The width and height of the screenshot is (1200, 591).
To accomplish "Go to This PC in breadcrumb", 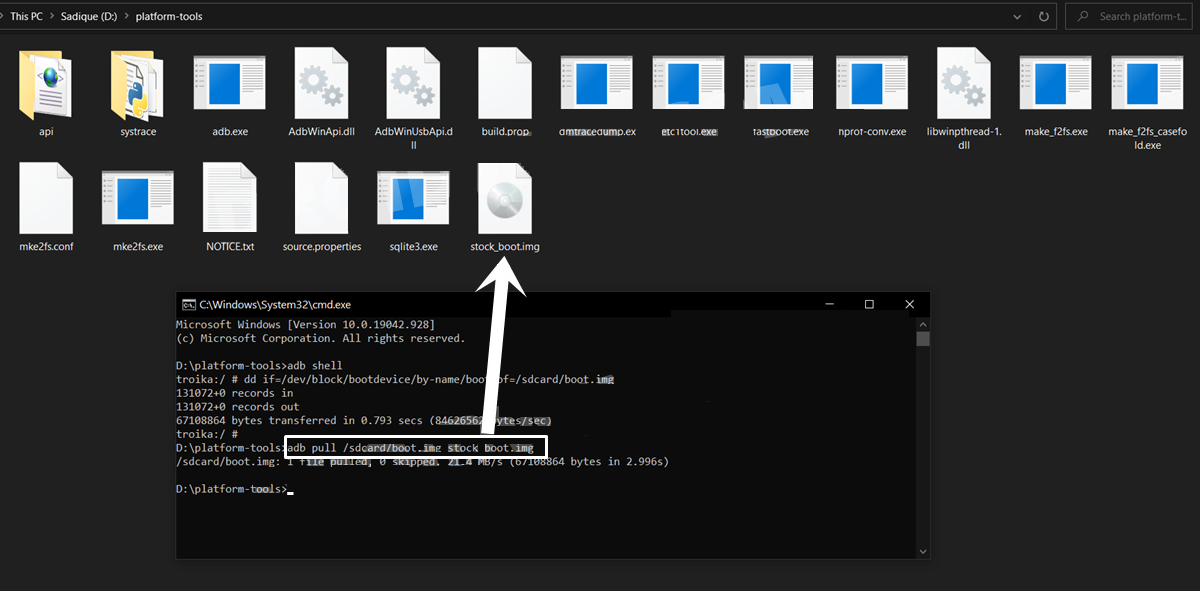I will (x=26, y=17).
